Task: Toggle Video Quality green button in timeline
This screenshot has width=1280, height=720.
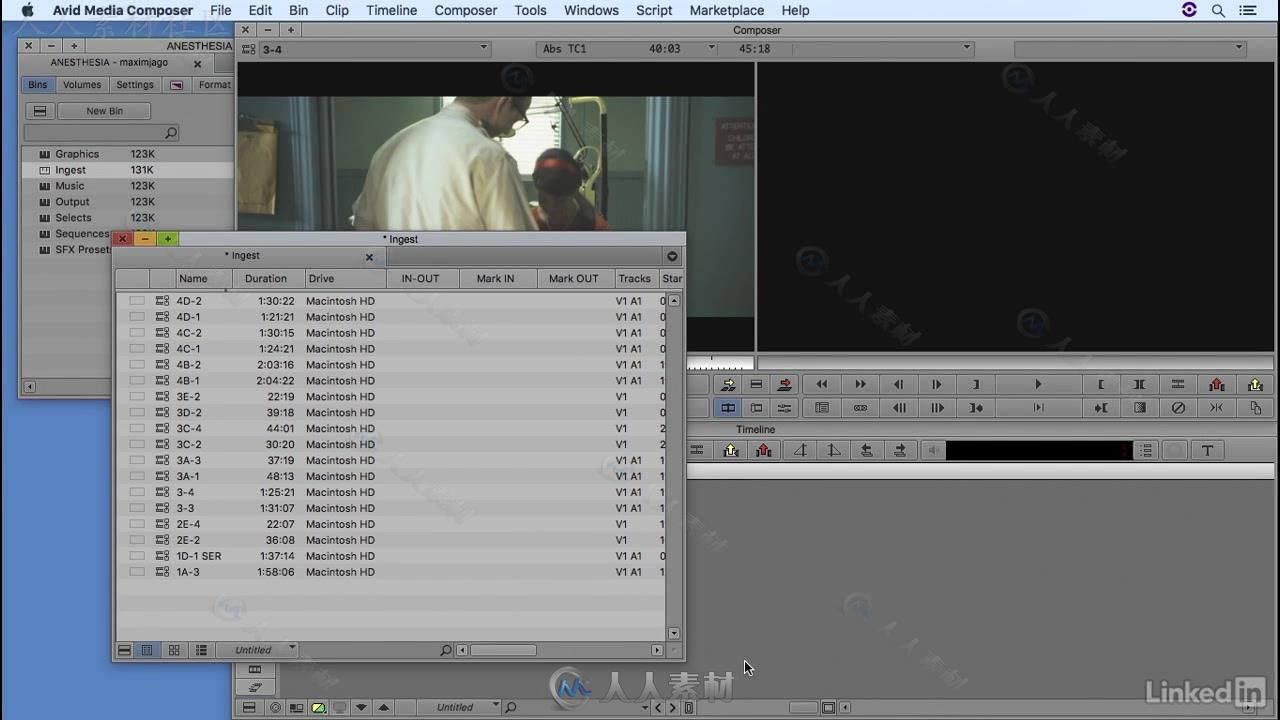Action: click(x=319, y=707)
